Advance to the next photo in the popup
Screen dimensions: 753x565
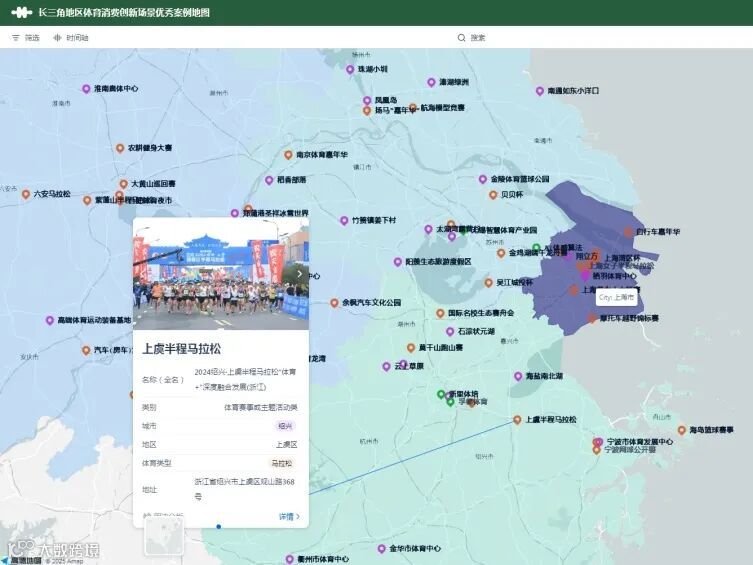[x=299, y=274]
